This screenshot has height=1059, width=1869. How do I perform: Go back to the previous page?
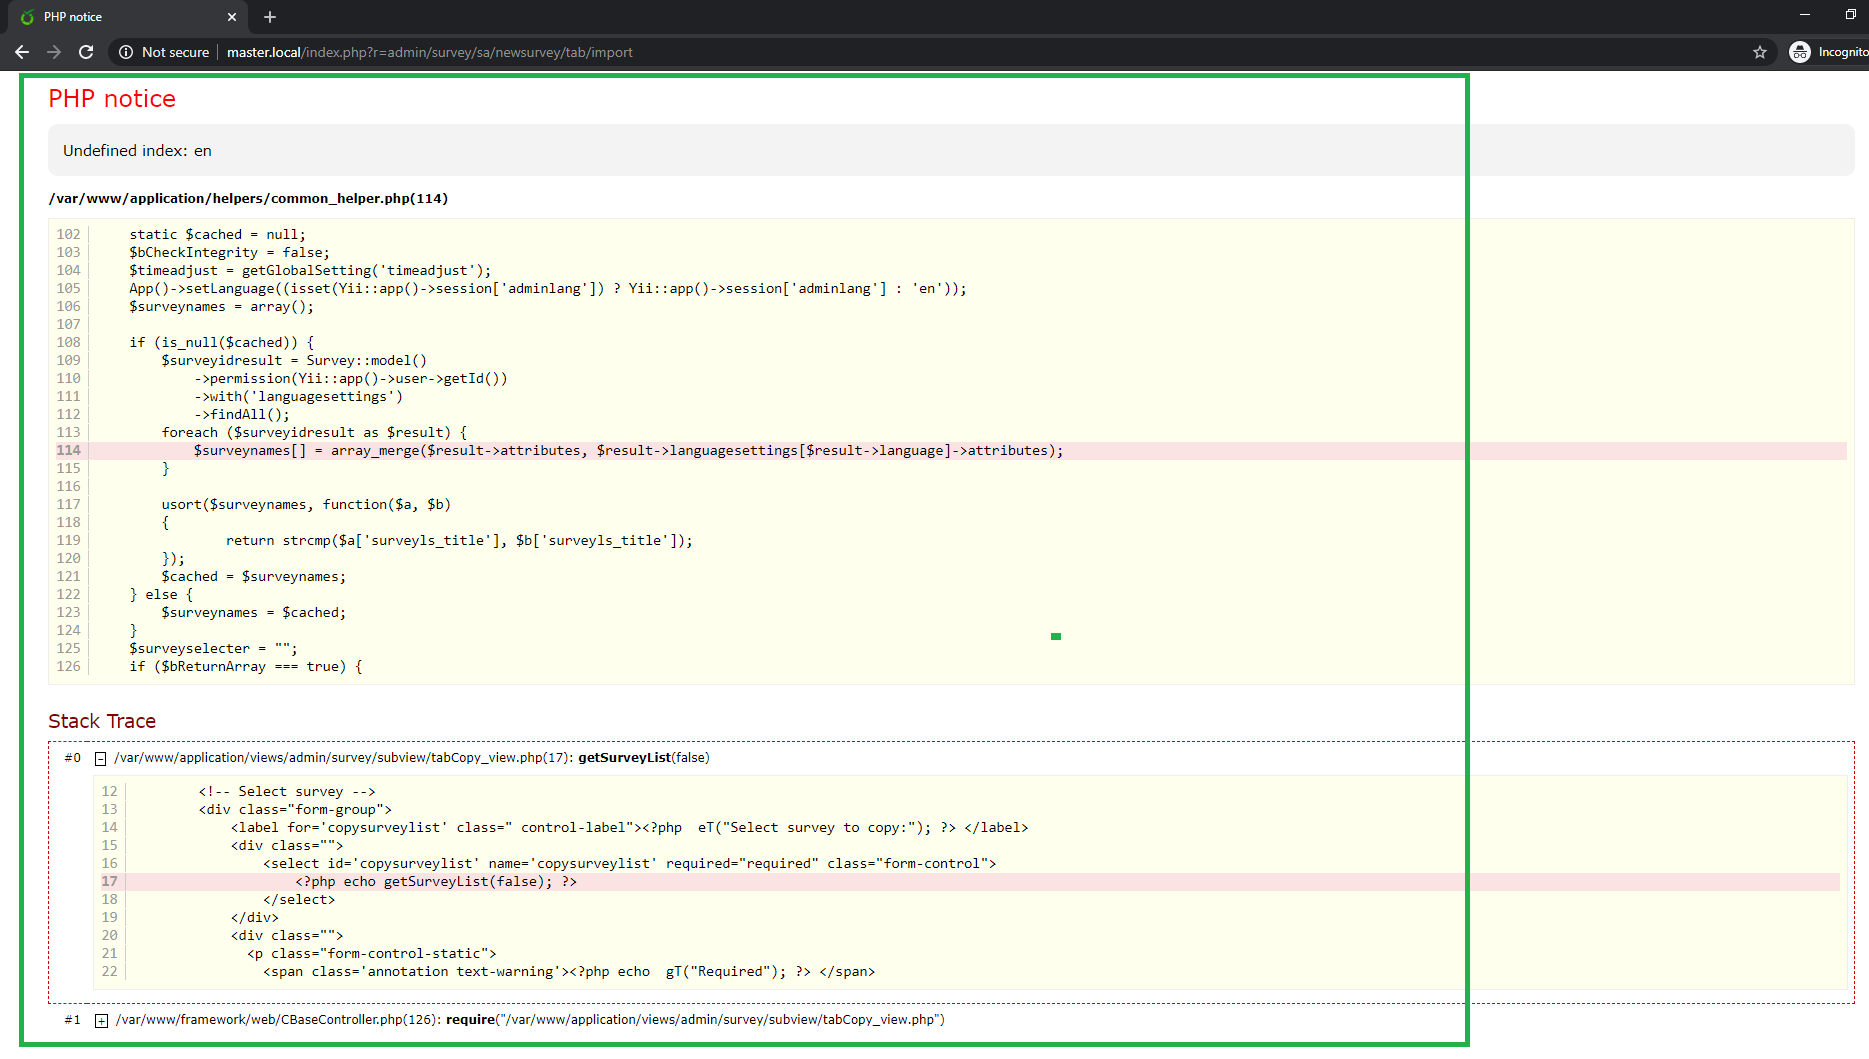(x=21, y=52)
